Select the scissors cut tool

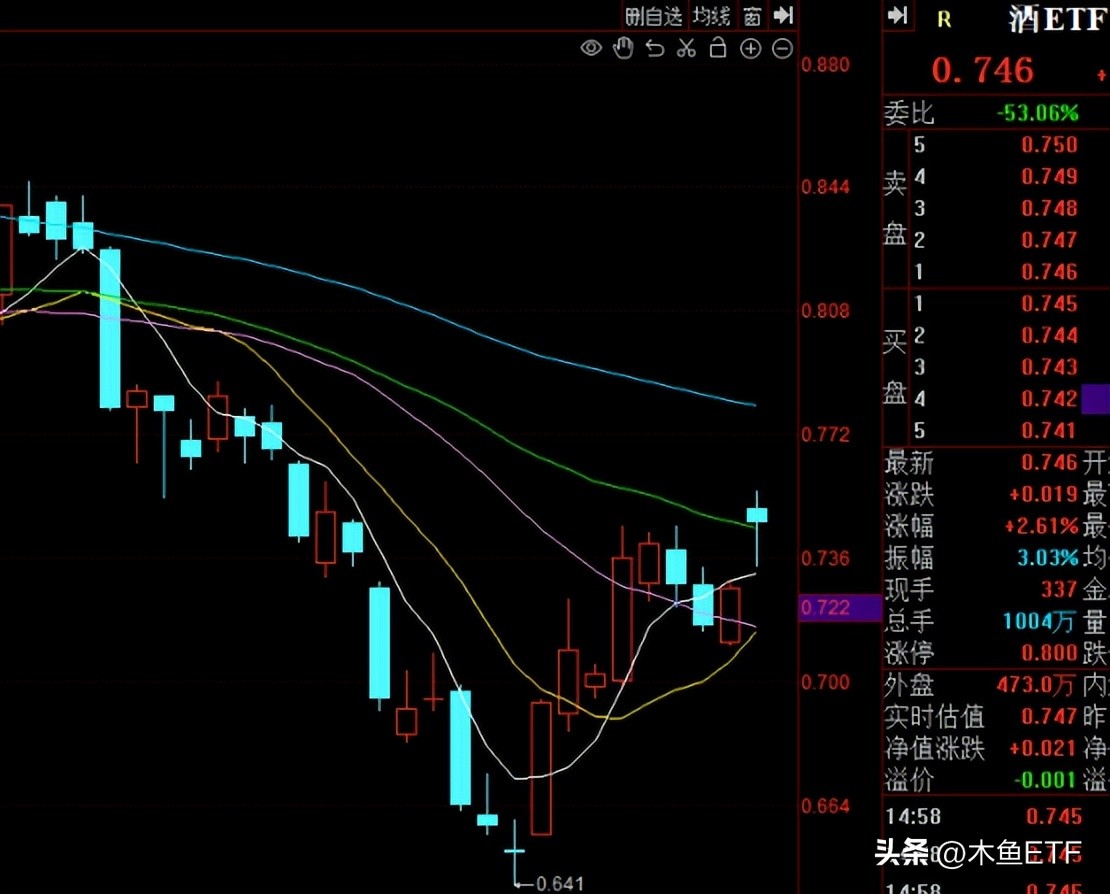point(686,48)
